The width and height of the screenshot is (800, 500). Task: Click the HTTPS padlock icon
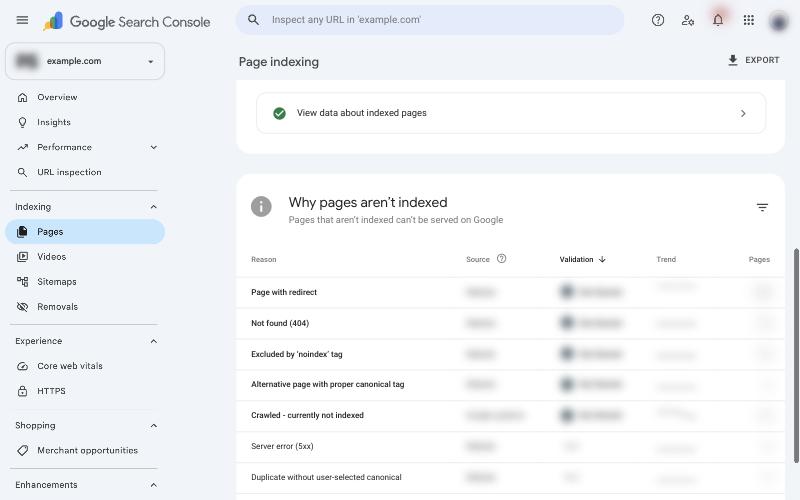[22, 391]
